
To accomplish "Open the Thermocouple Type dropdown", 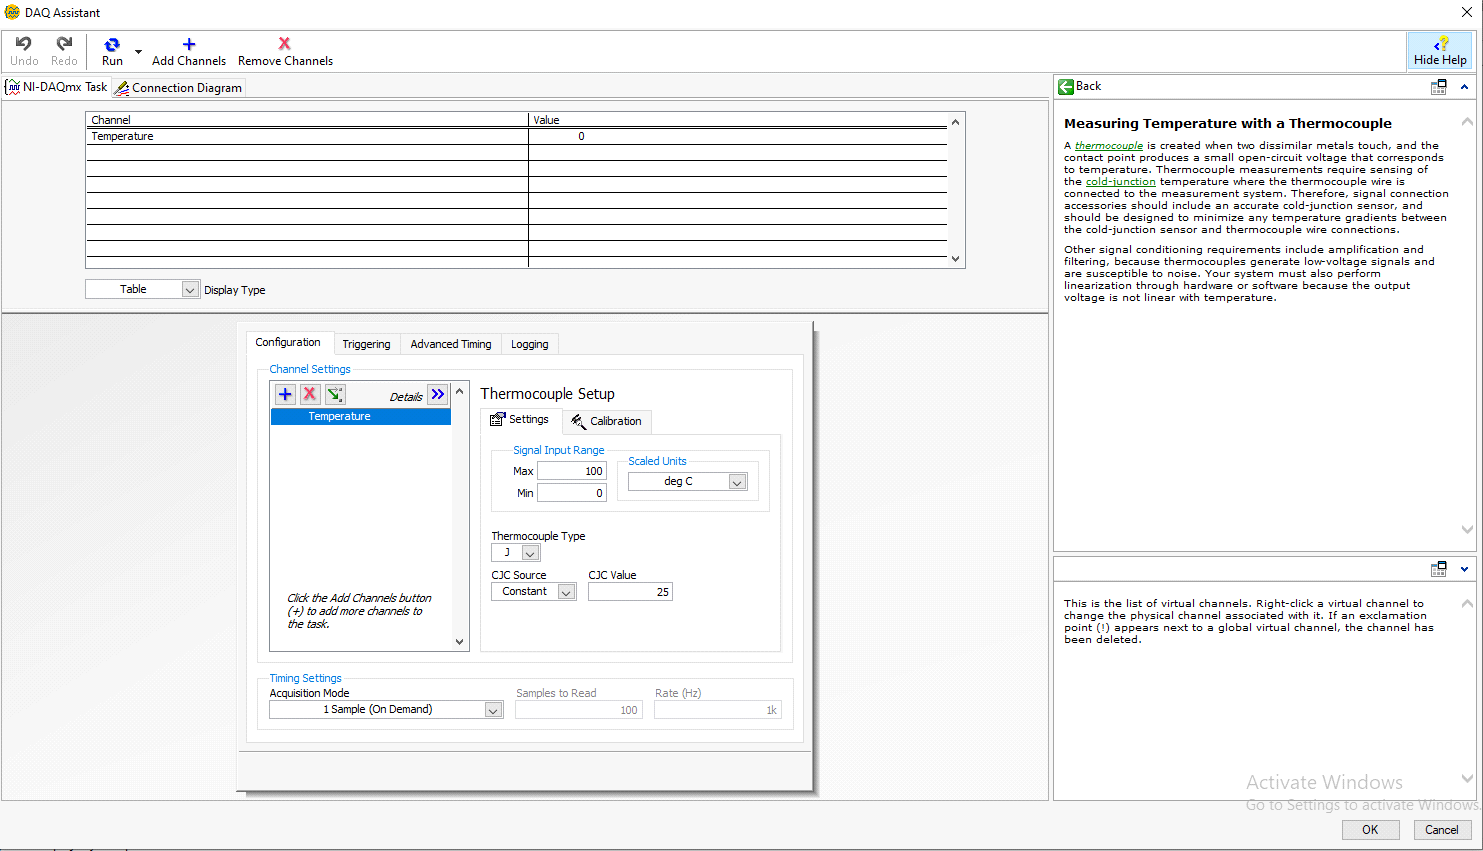I will (x=530, y=553).
